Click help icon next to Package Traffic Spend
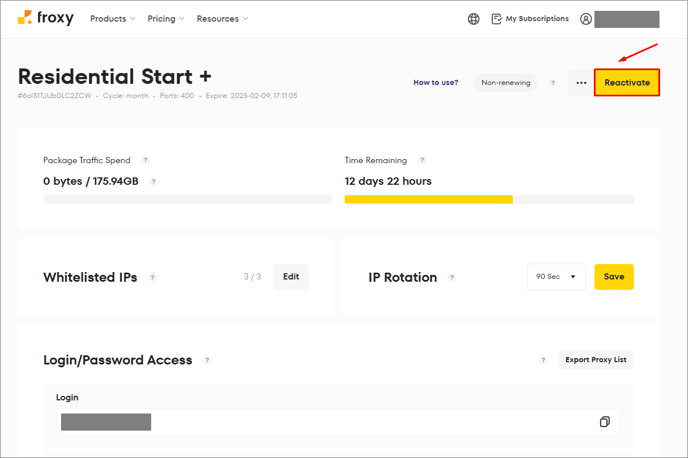The height and width of the screenshot is (458, 688). (146, 160)
